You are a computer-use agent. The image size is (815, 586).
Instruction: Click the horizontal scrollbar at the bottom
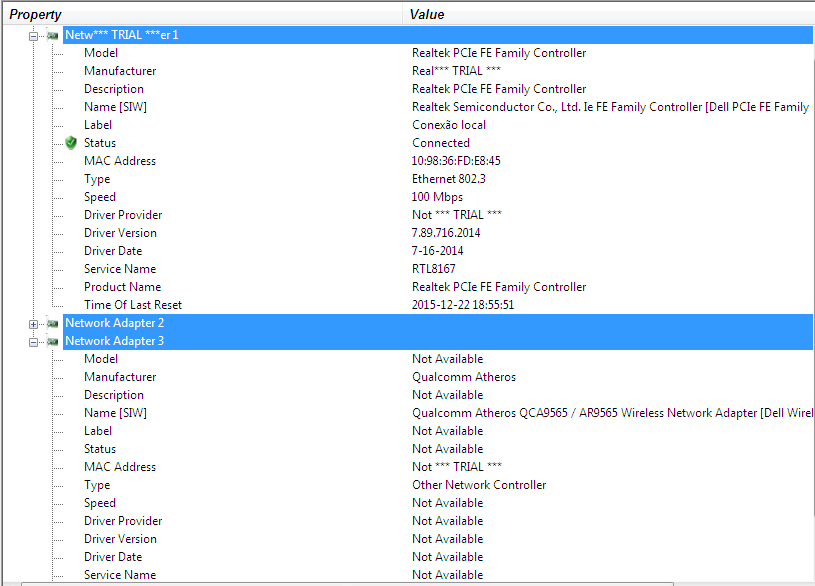click(x=347, y=584)
